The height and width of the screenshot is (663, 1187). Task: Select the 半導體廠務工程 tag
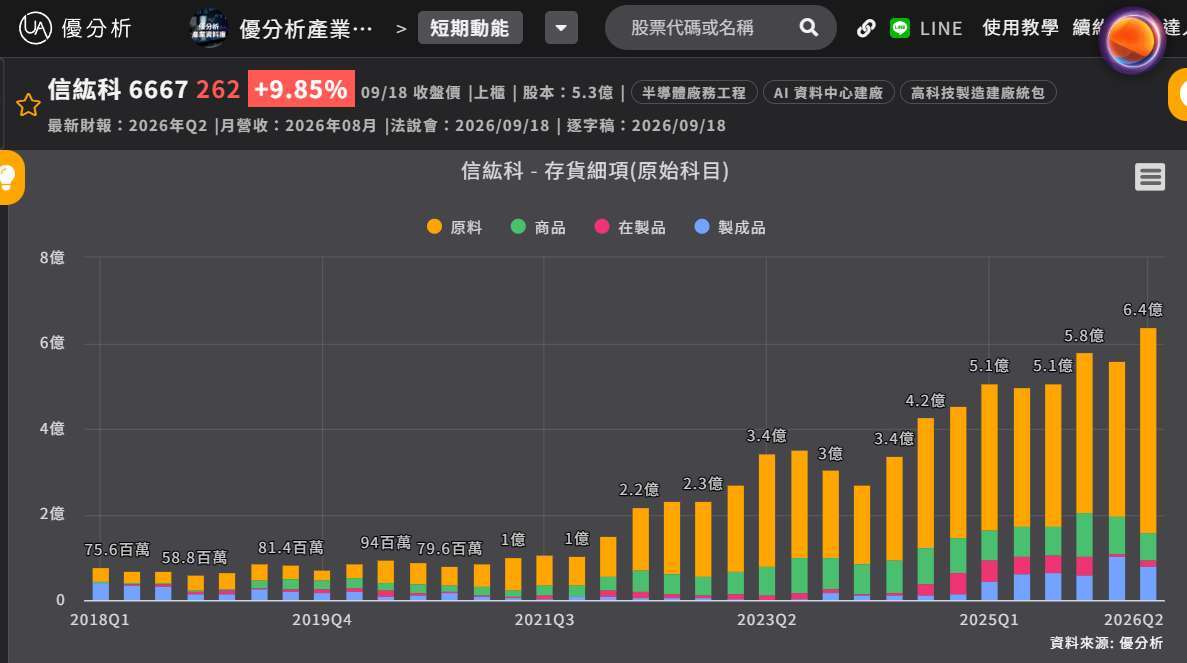tap(693, 92)
